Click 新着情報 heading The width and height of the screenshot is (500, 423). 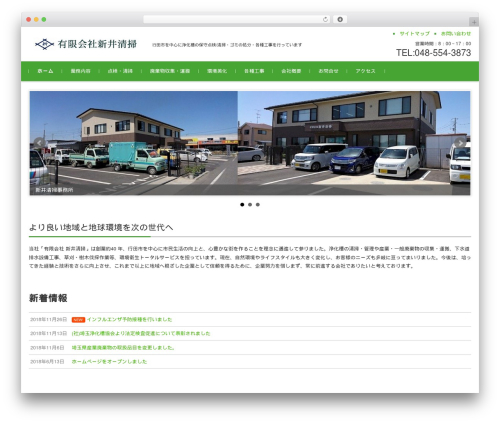[x=48, y=298]
